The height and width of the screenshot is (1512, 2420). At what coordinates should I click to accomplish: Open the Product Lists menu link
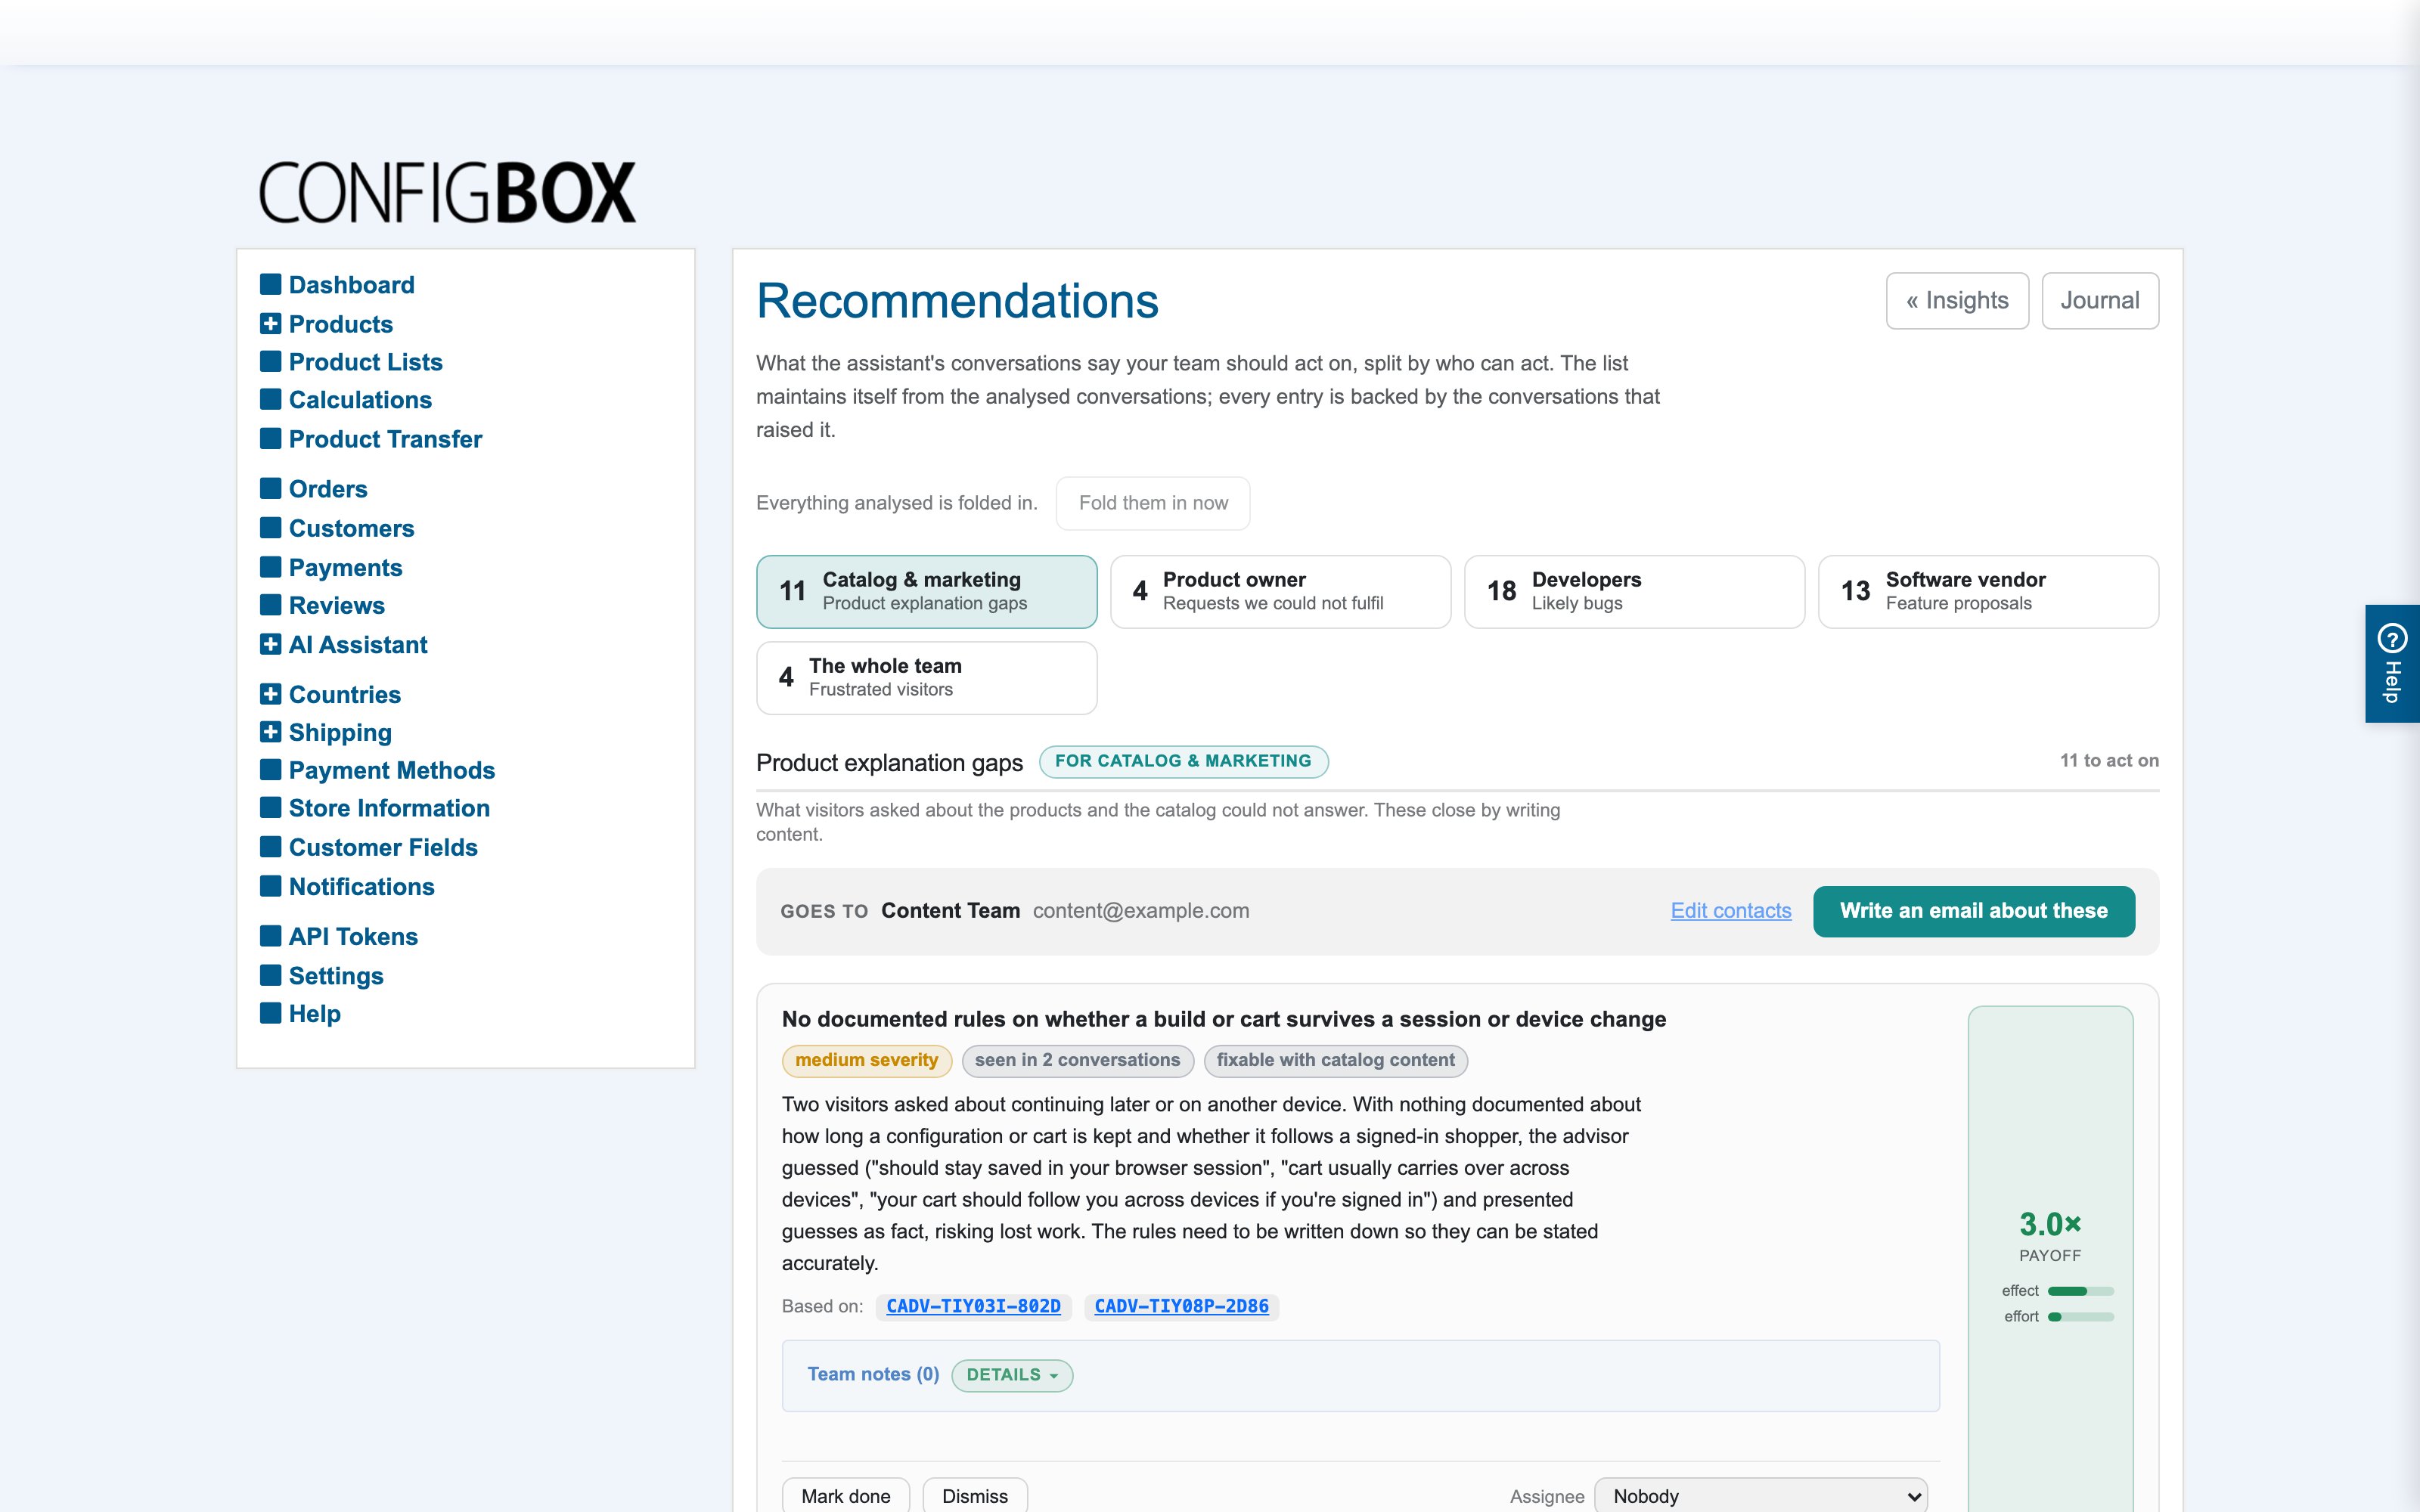[x=365, y=362]
